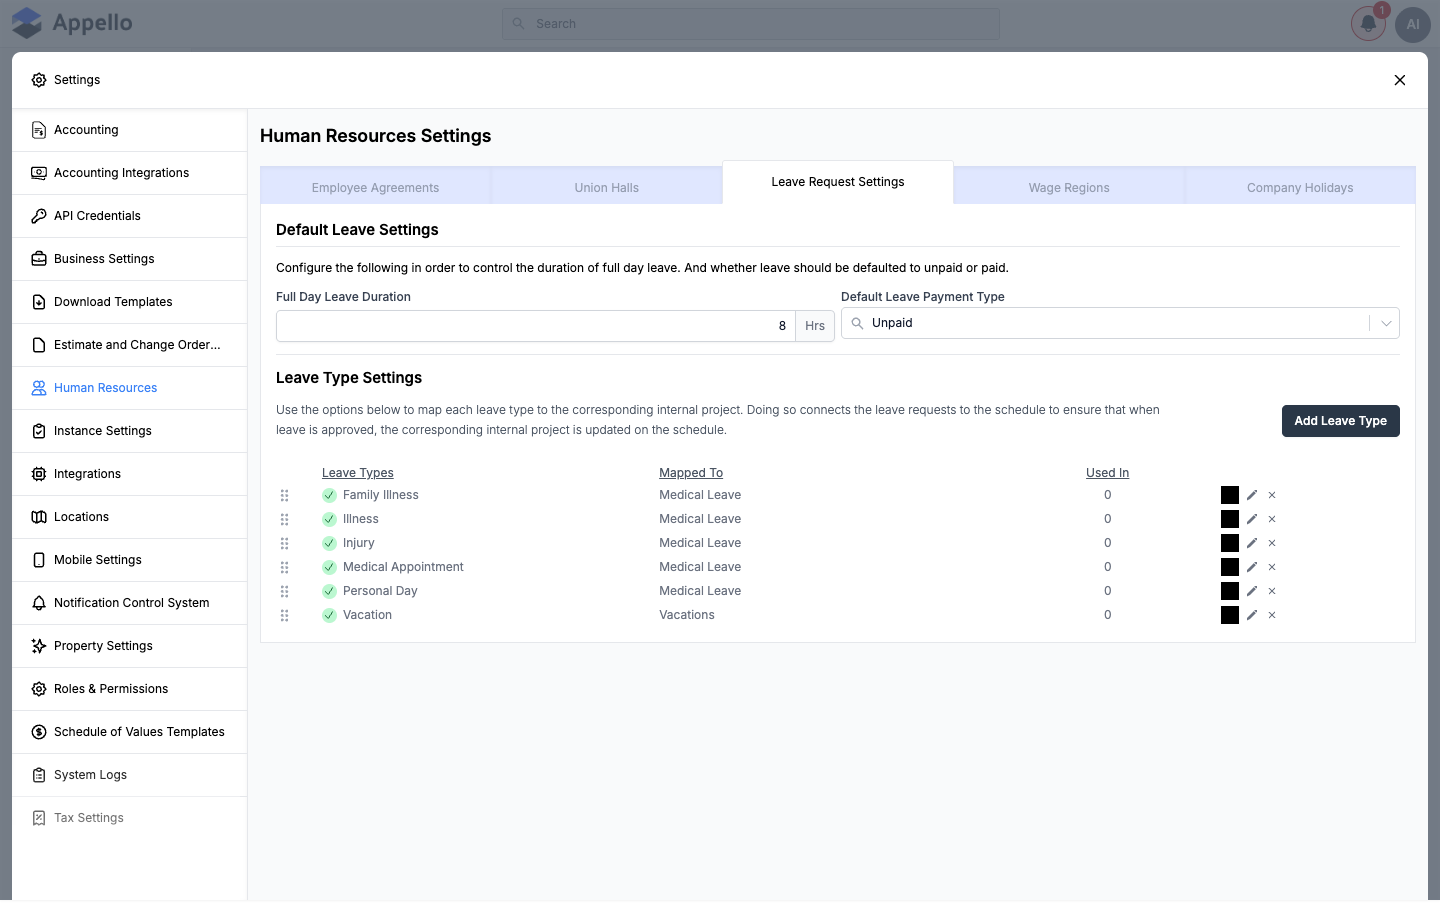Click the top Search box
This screenshot has width=1440, height=918.
751,24
